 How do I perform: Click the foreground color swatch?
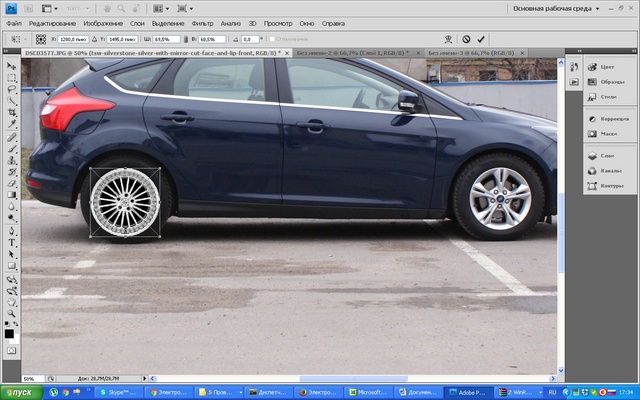click(9, 334)
